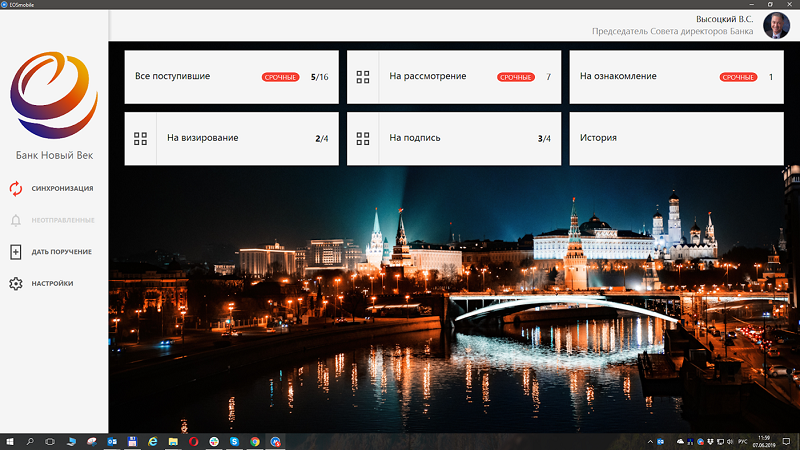Select the Дать поручение menu label
The height and width of the screenshot is (450, 800).
62,252
